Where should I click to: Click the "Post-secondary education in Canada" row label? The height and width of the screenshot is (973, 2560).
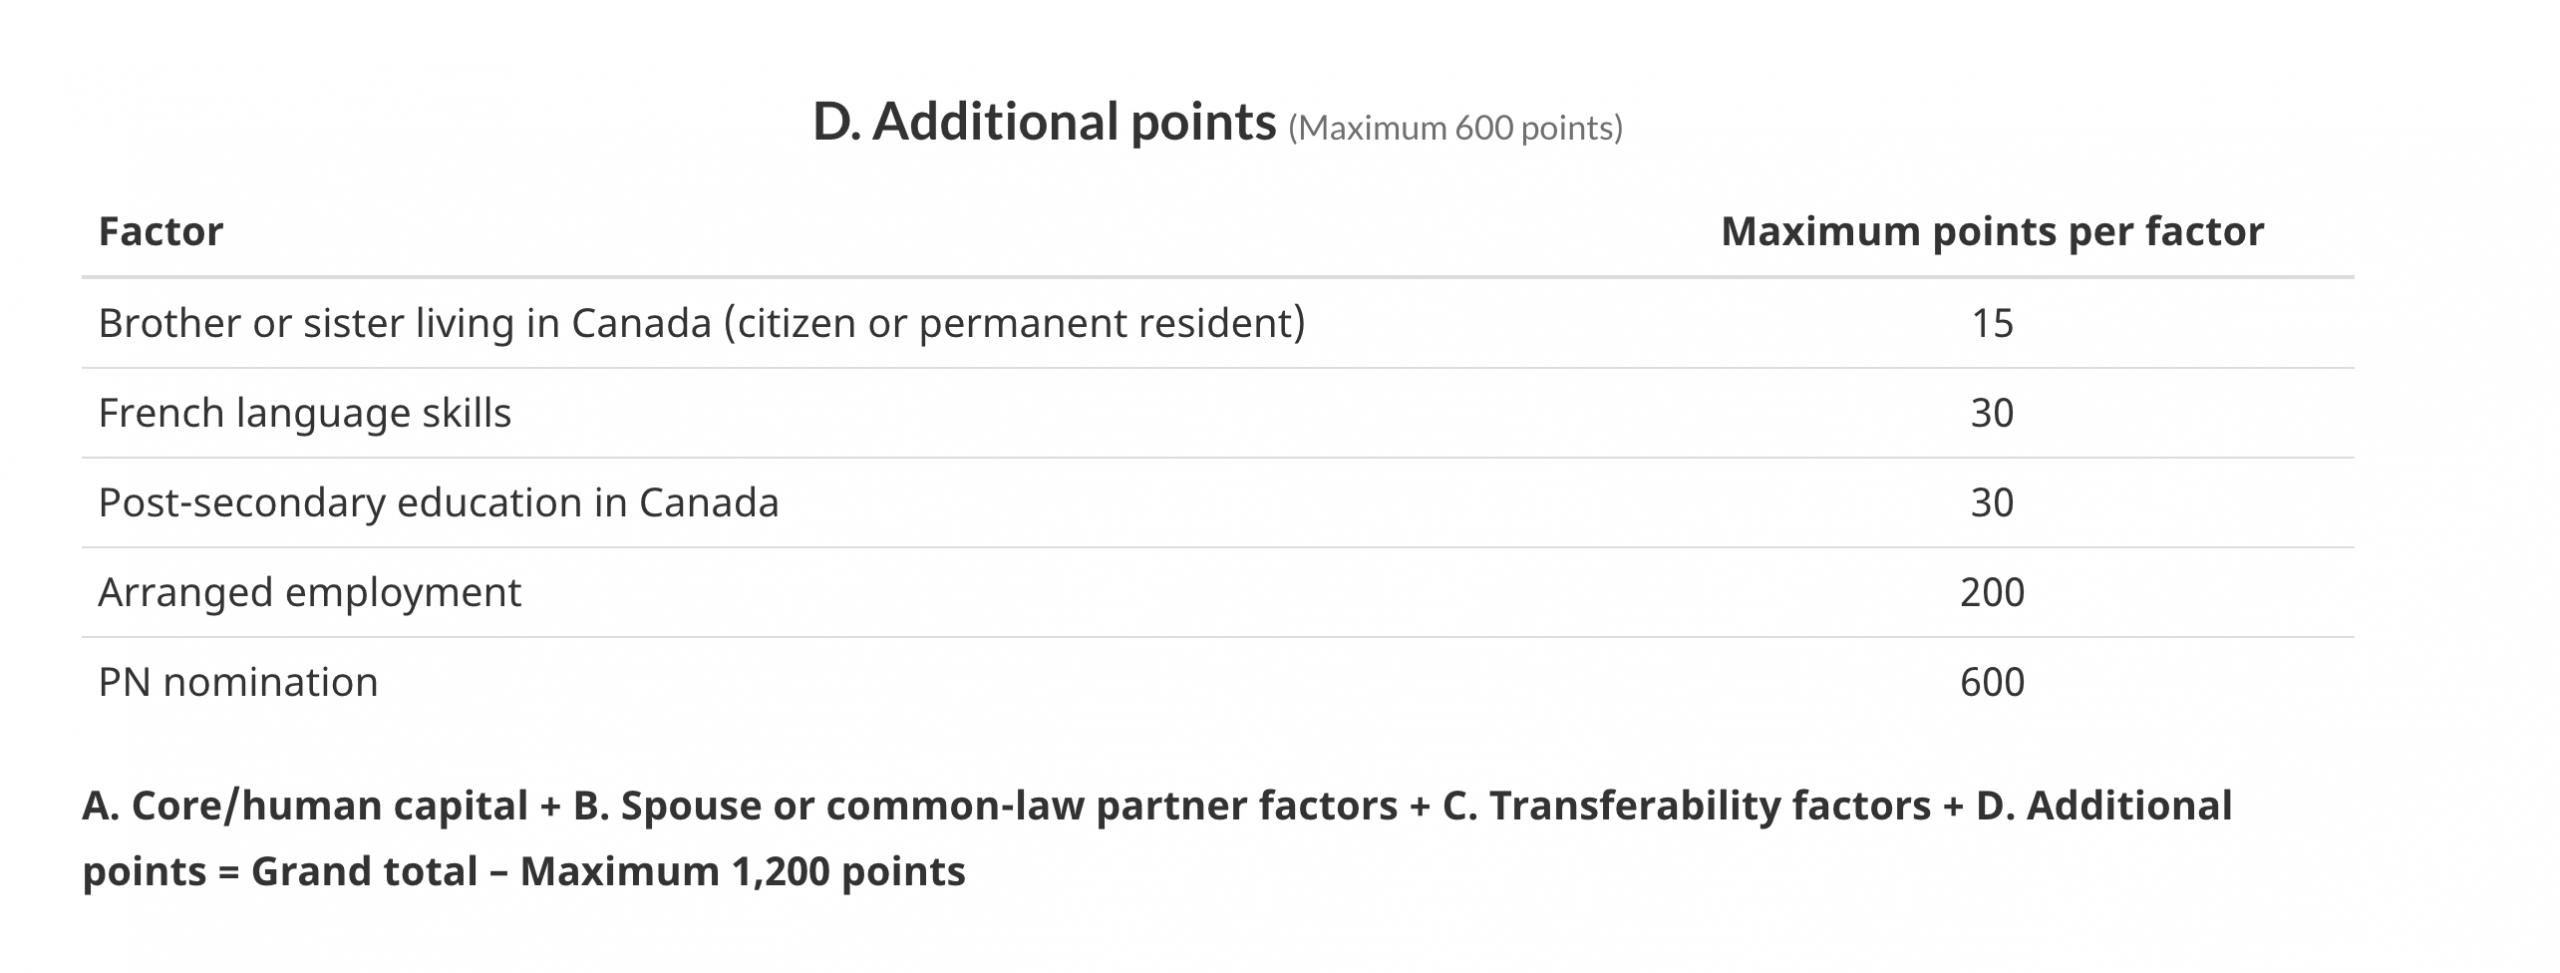tap(438, 502)
